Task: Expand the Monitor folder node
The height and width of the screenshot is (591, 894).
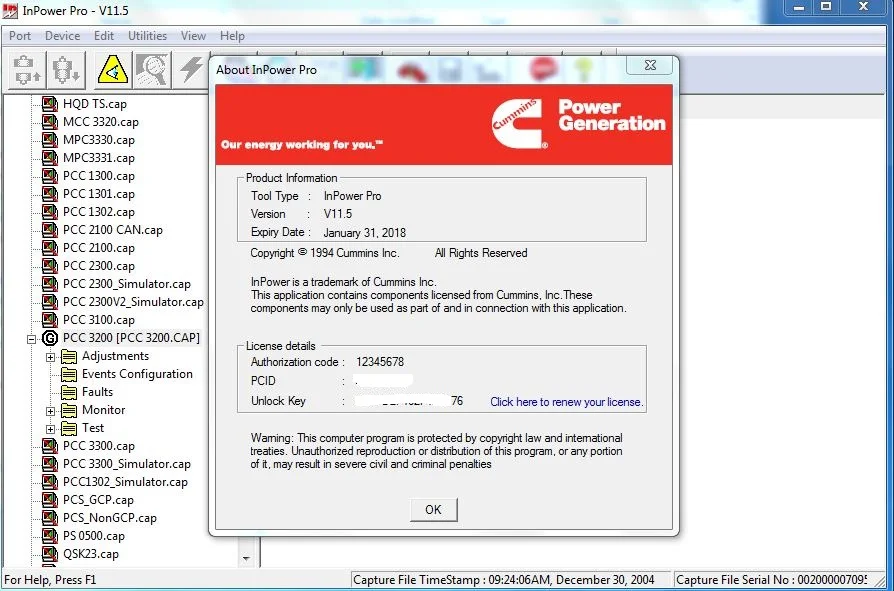Action: point(50,411)
